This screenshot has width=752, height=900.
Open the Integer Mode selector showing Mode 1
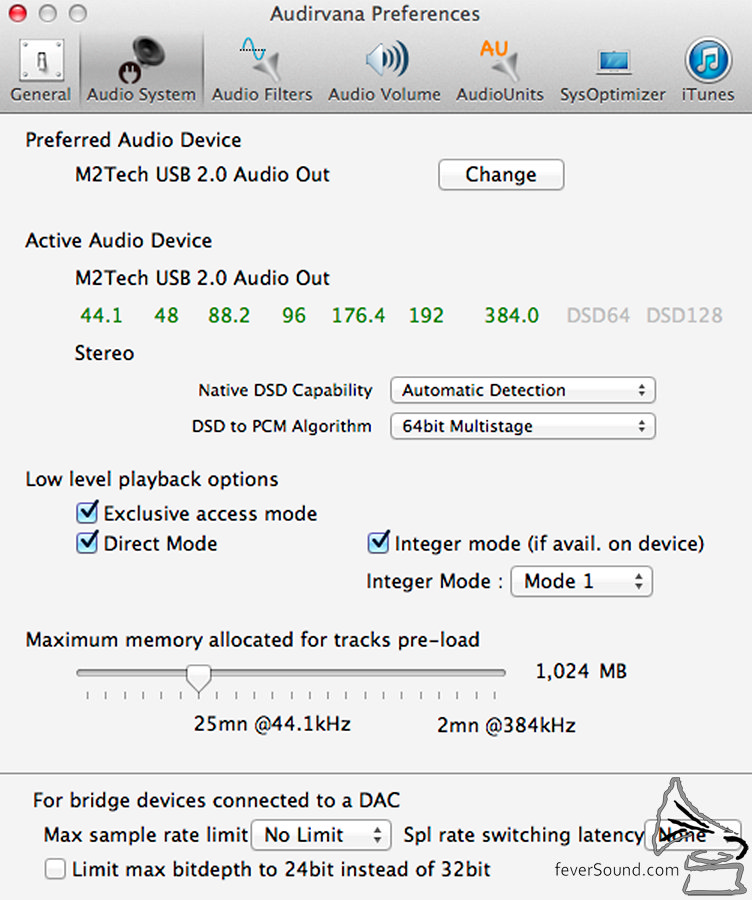click(582, 581)
